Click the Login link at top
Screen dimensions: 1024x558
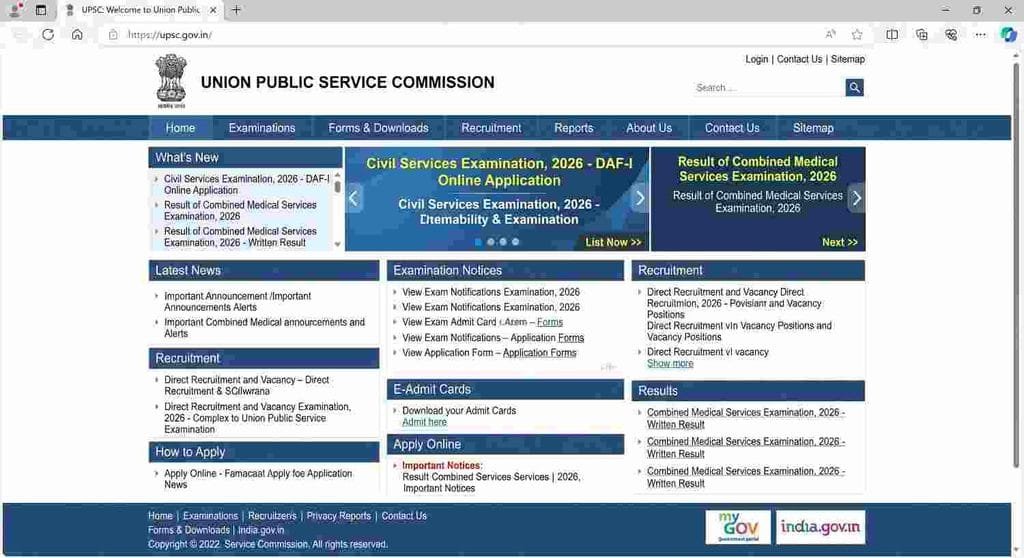tap(756, 59)
